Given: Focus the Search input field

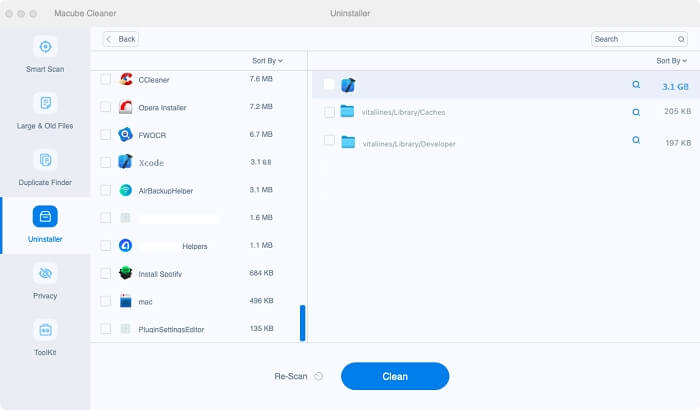Looking at the screenshot, I should tap(639, 39).
